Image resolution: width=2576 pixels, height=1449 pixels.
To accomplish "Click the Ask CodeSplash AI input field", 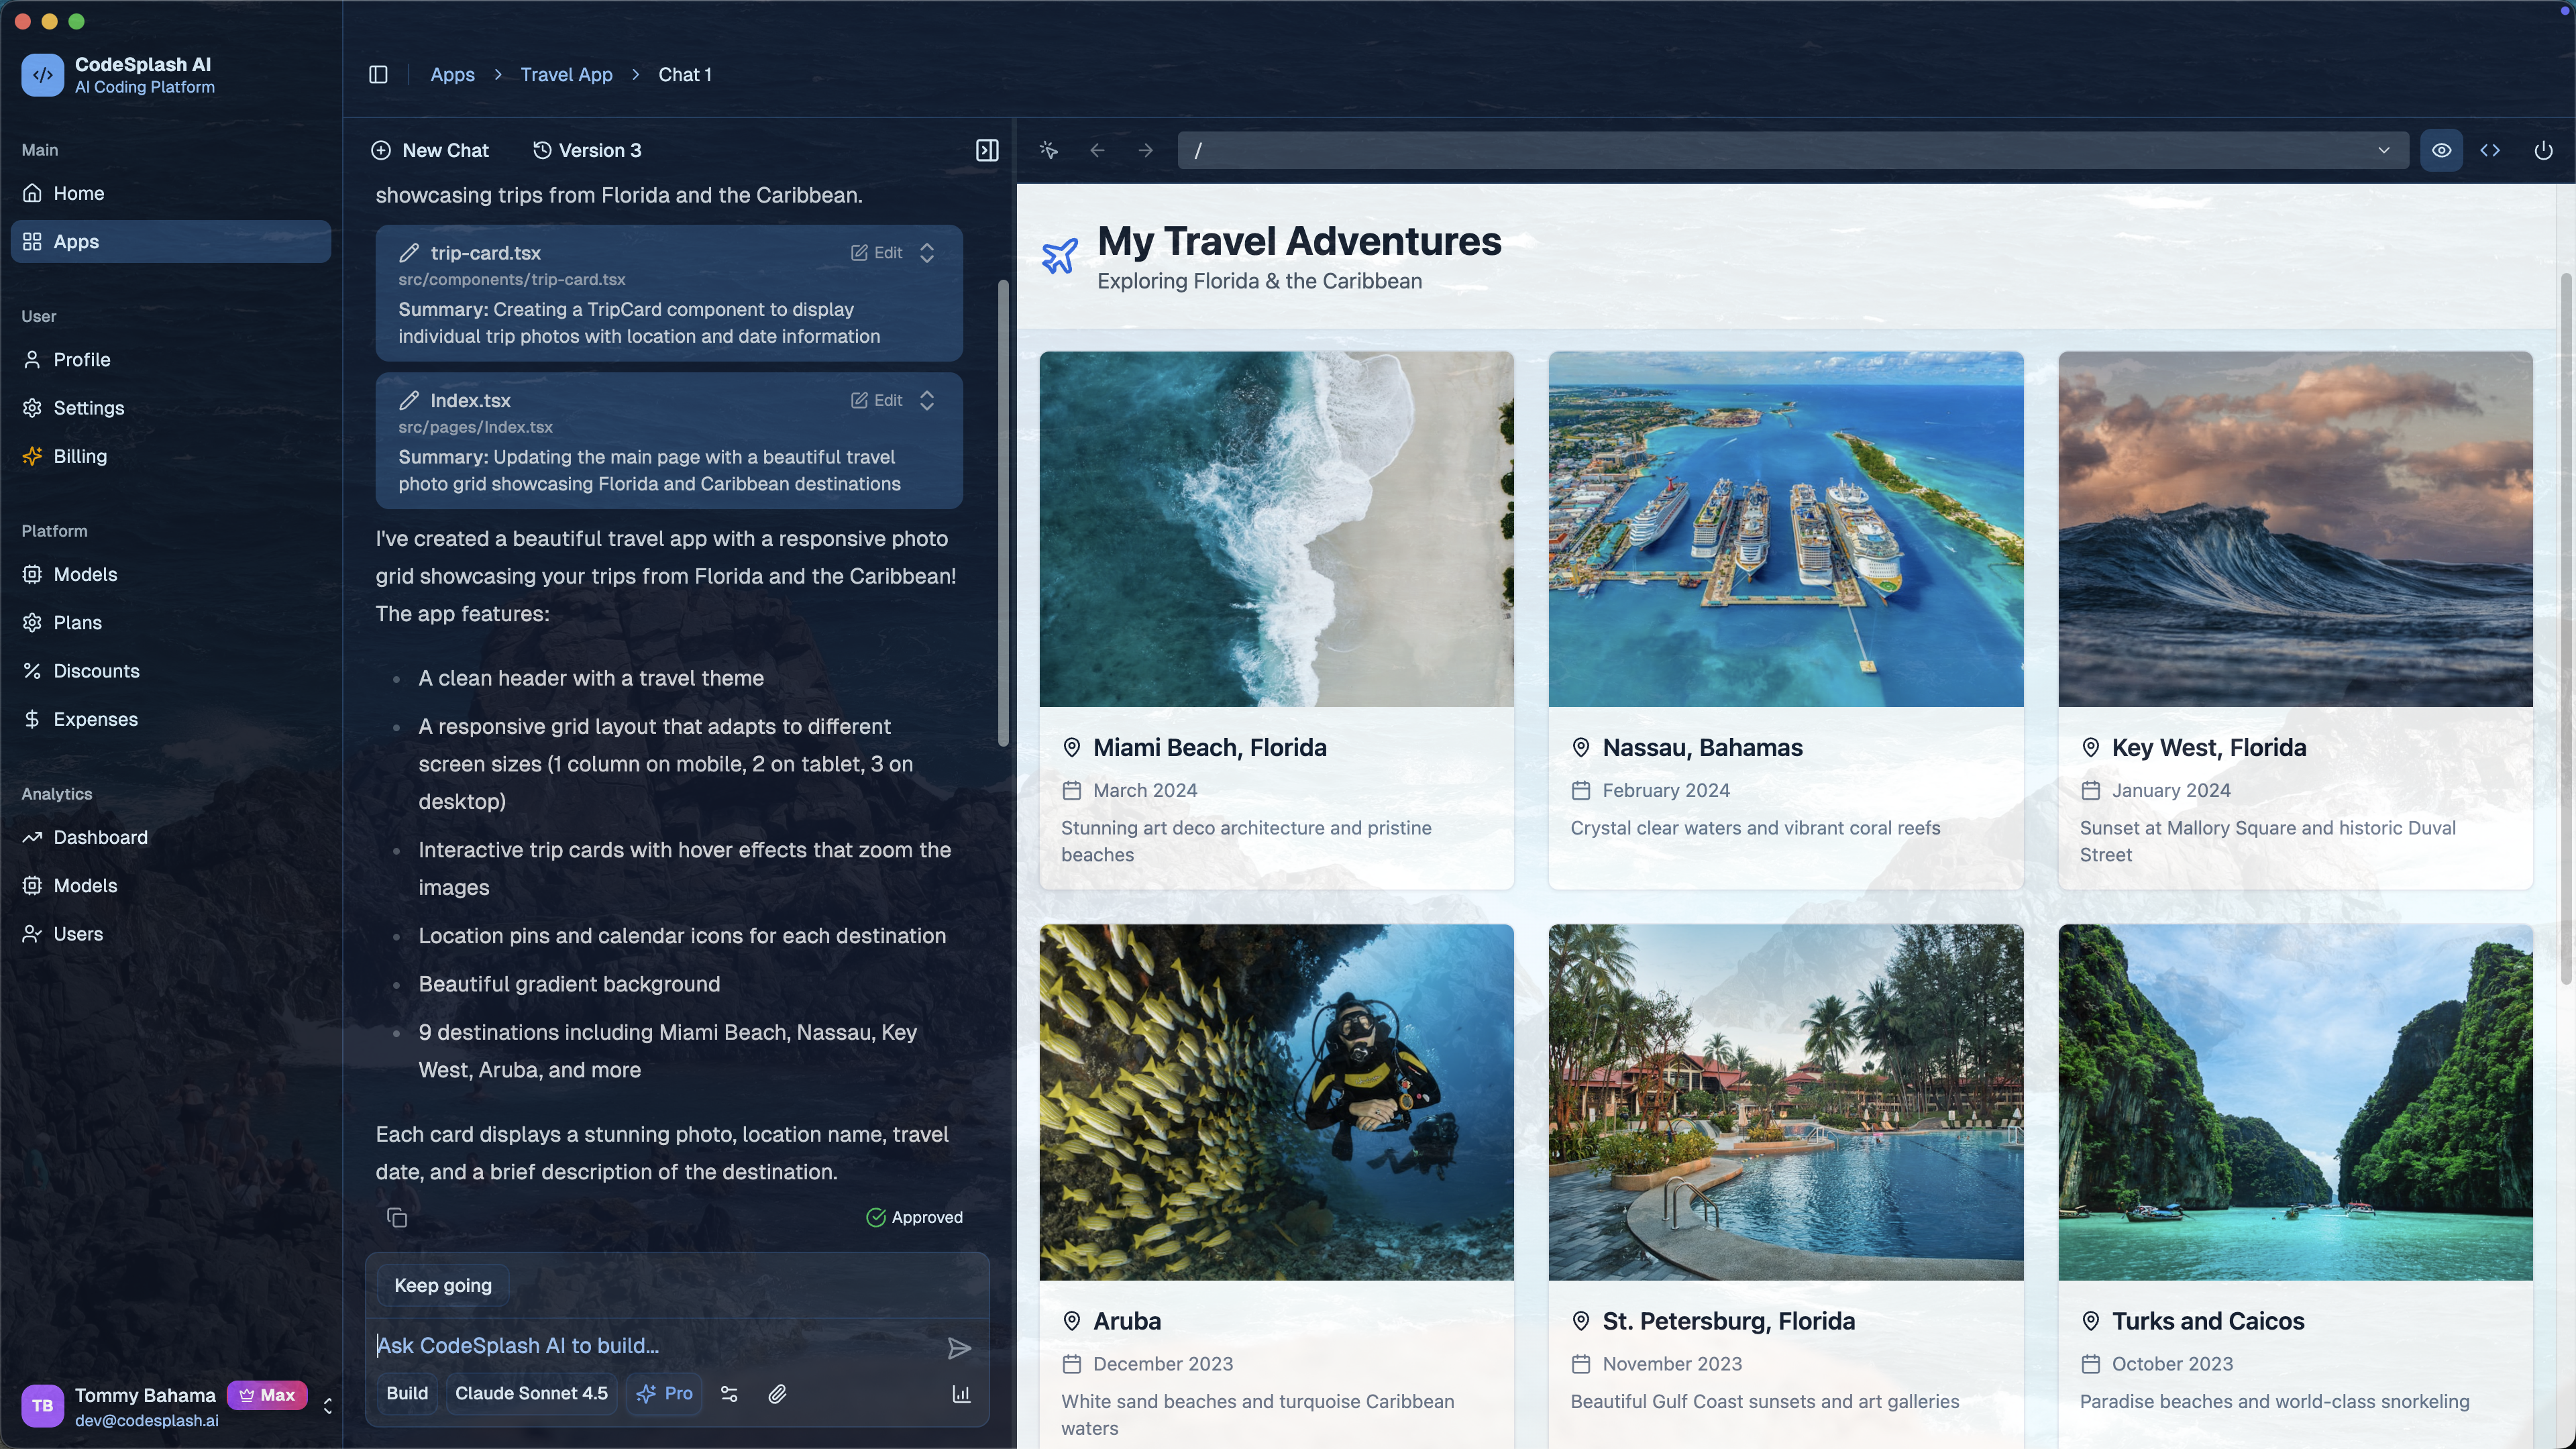I will tap(600, 1345).
